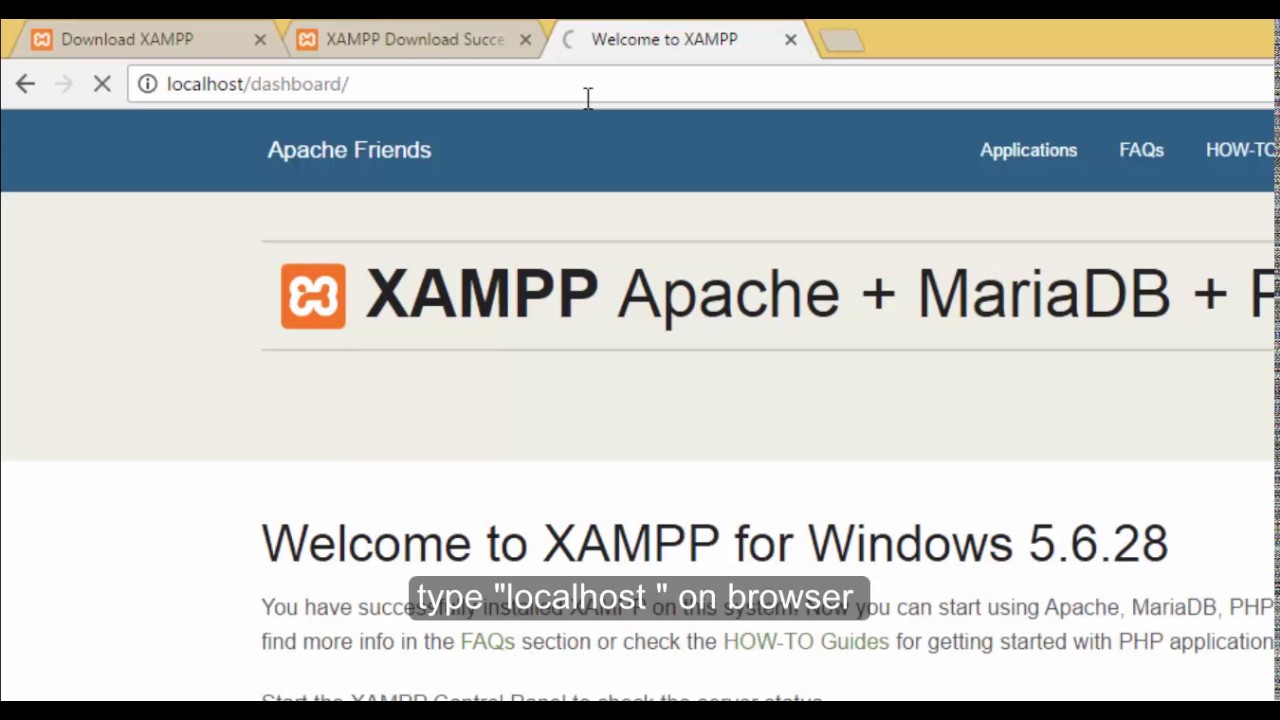The width and height of the screenshot is (1280, 720).
Task: Click the orange XAMPP logo
Action: click(x=313, y=296)
